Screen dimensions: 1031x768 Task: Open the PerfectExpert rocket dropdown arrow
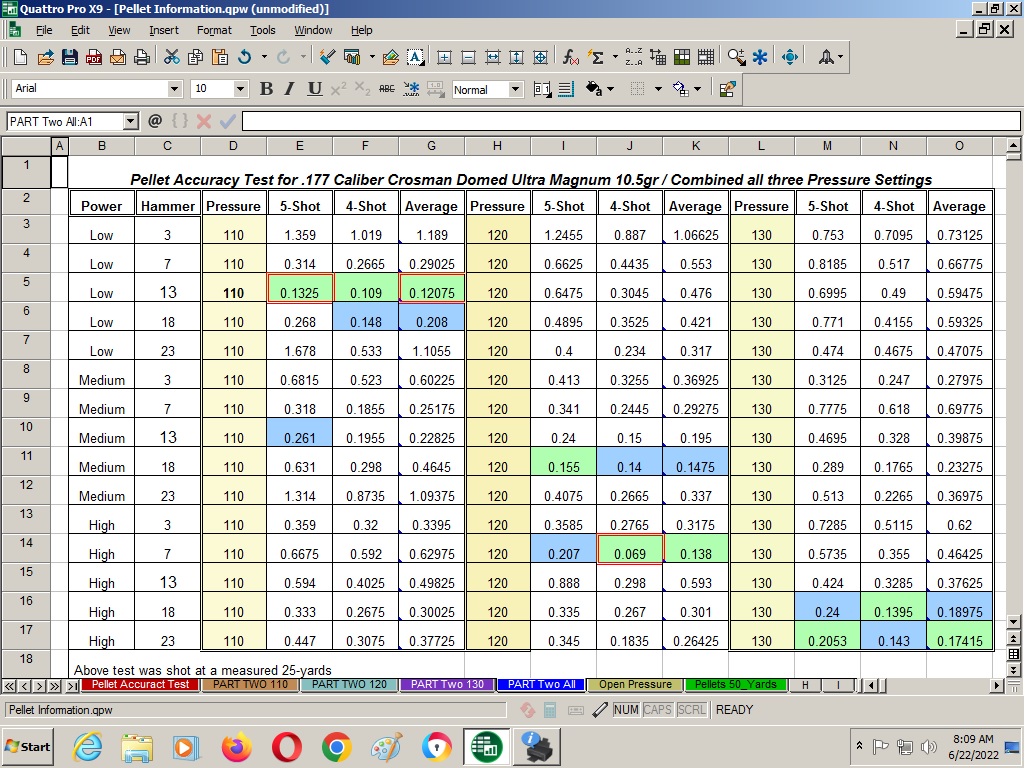click(840, 57)
